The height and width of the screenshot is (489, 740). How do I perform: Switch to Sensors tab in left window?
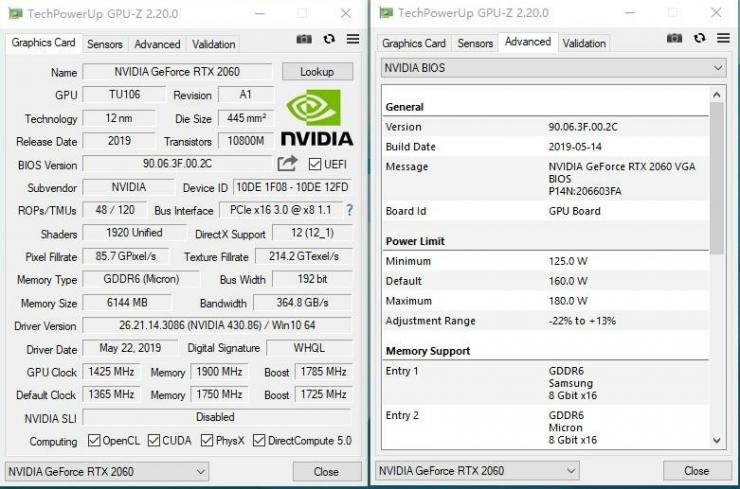[105, 44]
